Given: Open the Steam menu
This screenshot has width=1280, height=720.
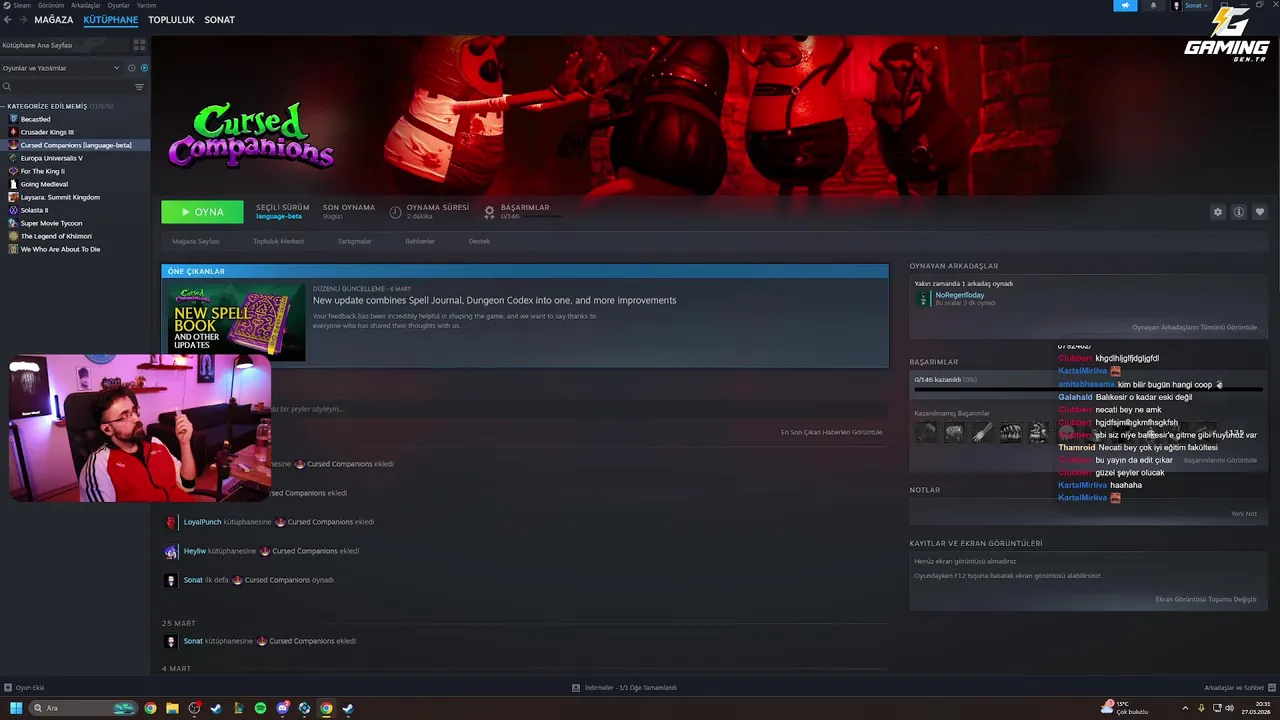Looking at the screenshot, I should 22,5.
